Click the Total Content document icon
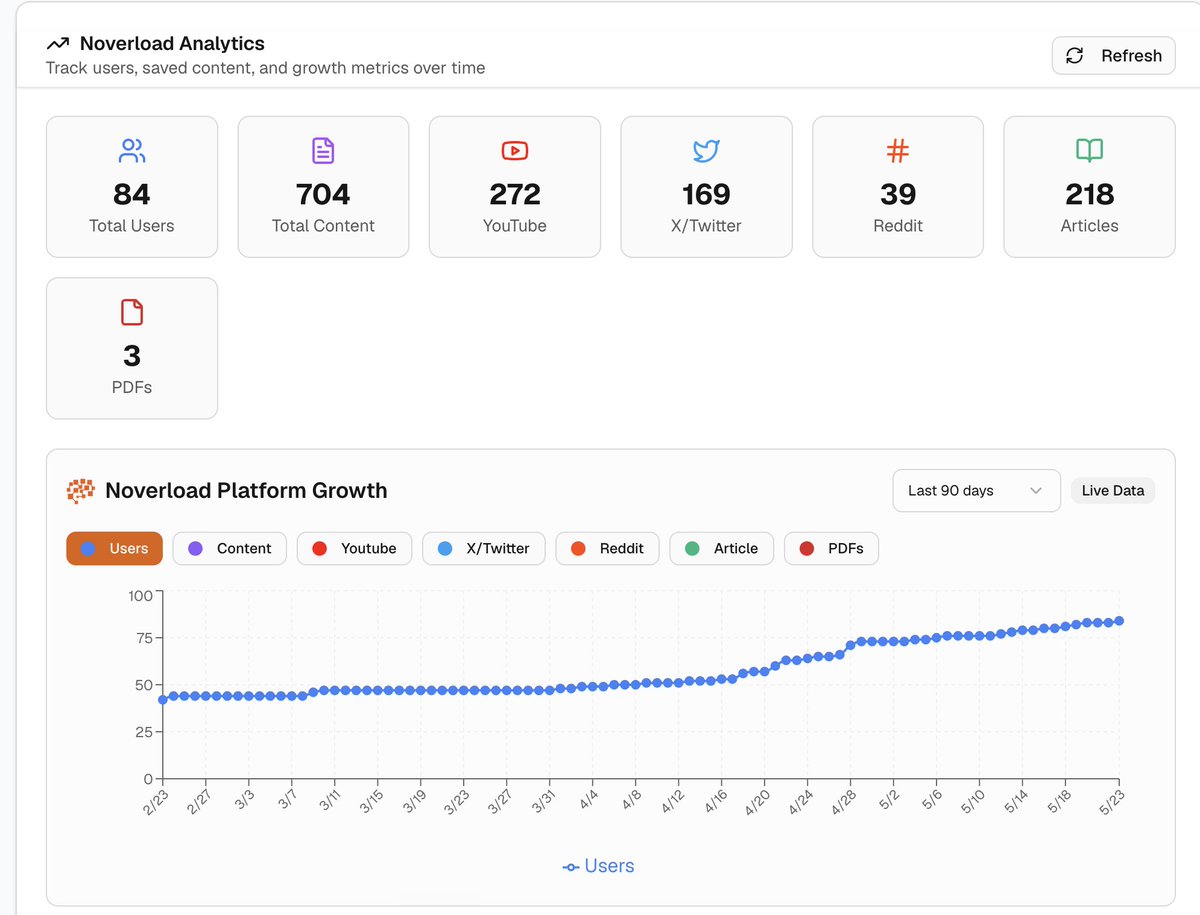This screenshot has height=915, width=1200. [323, 151]
